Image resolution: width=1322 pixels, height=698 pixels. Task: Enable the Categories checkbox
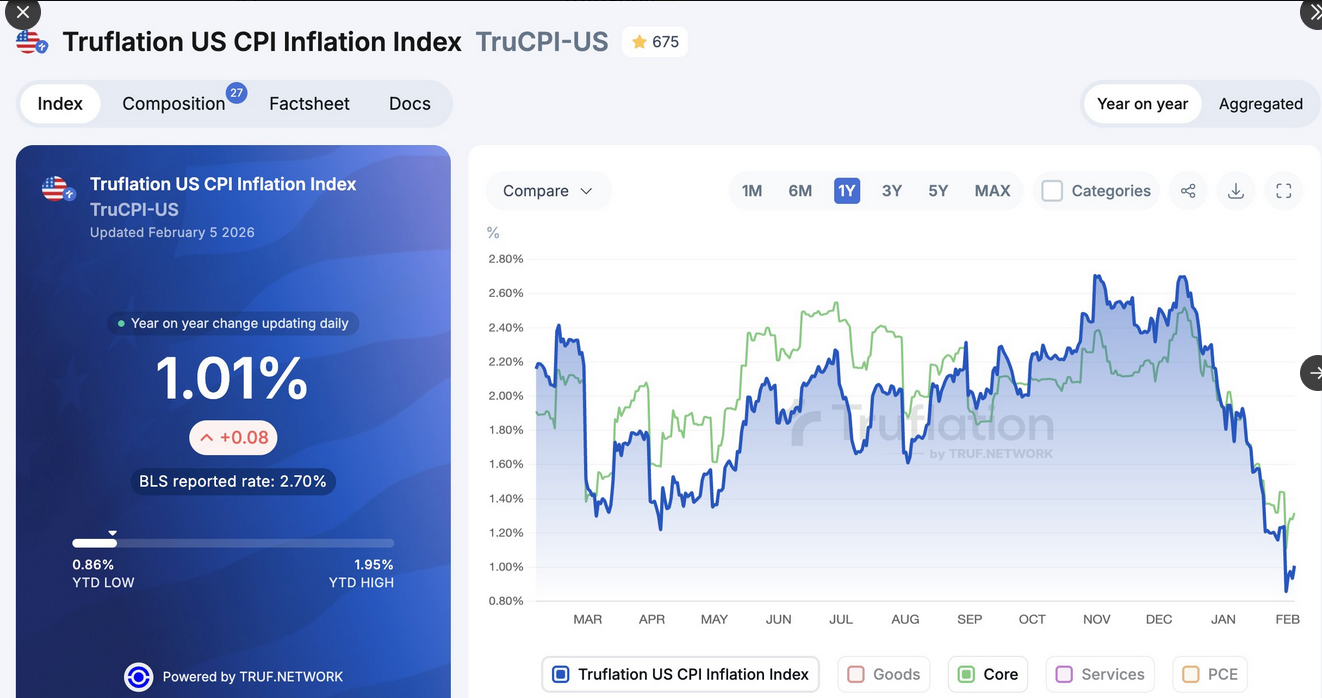[x=1052, y=191]
